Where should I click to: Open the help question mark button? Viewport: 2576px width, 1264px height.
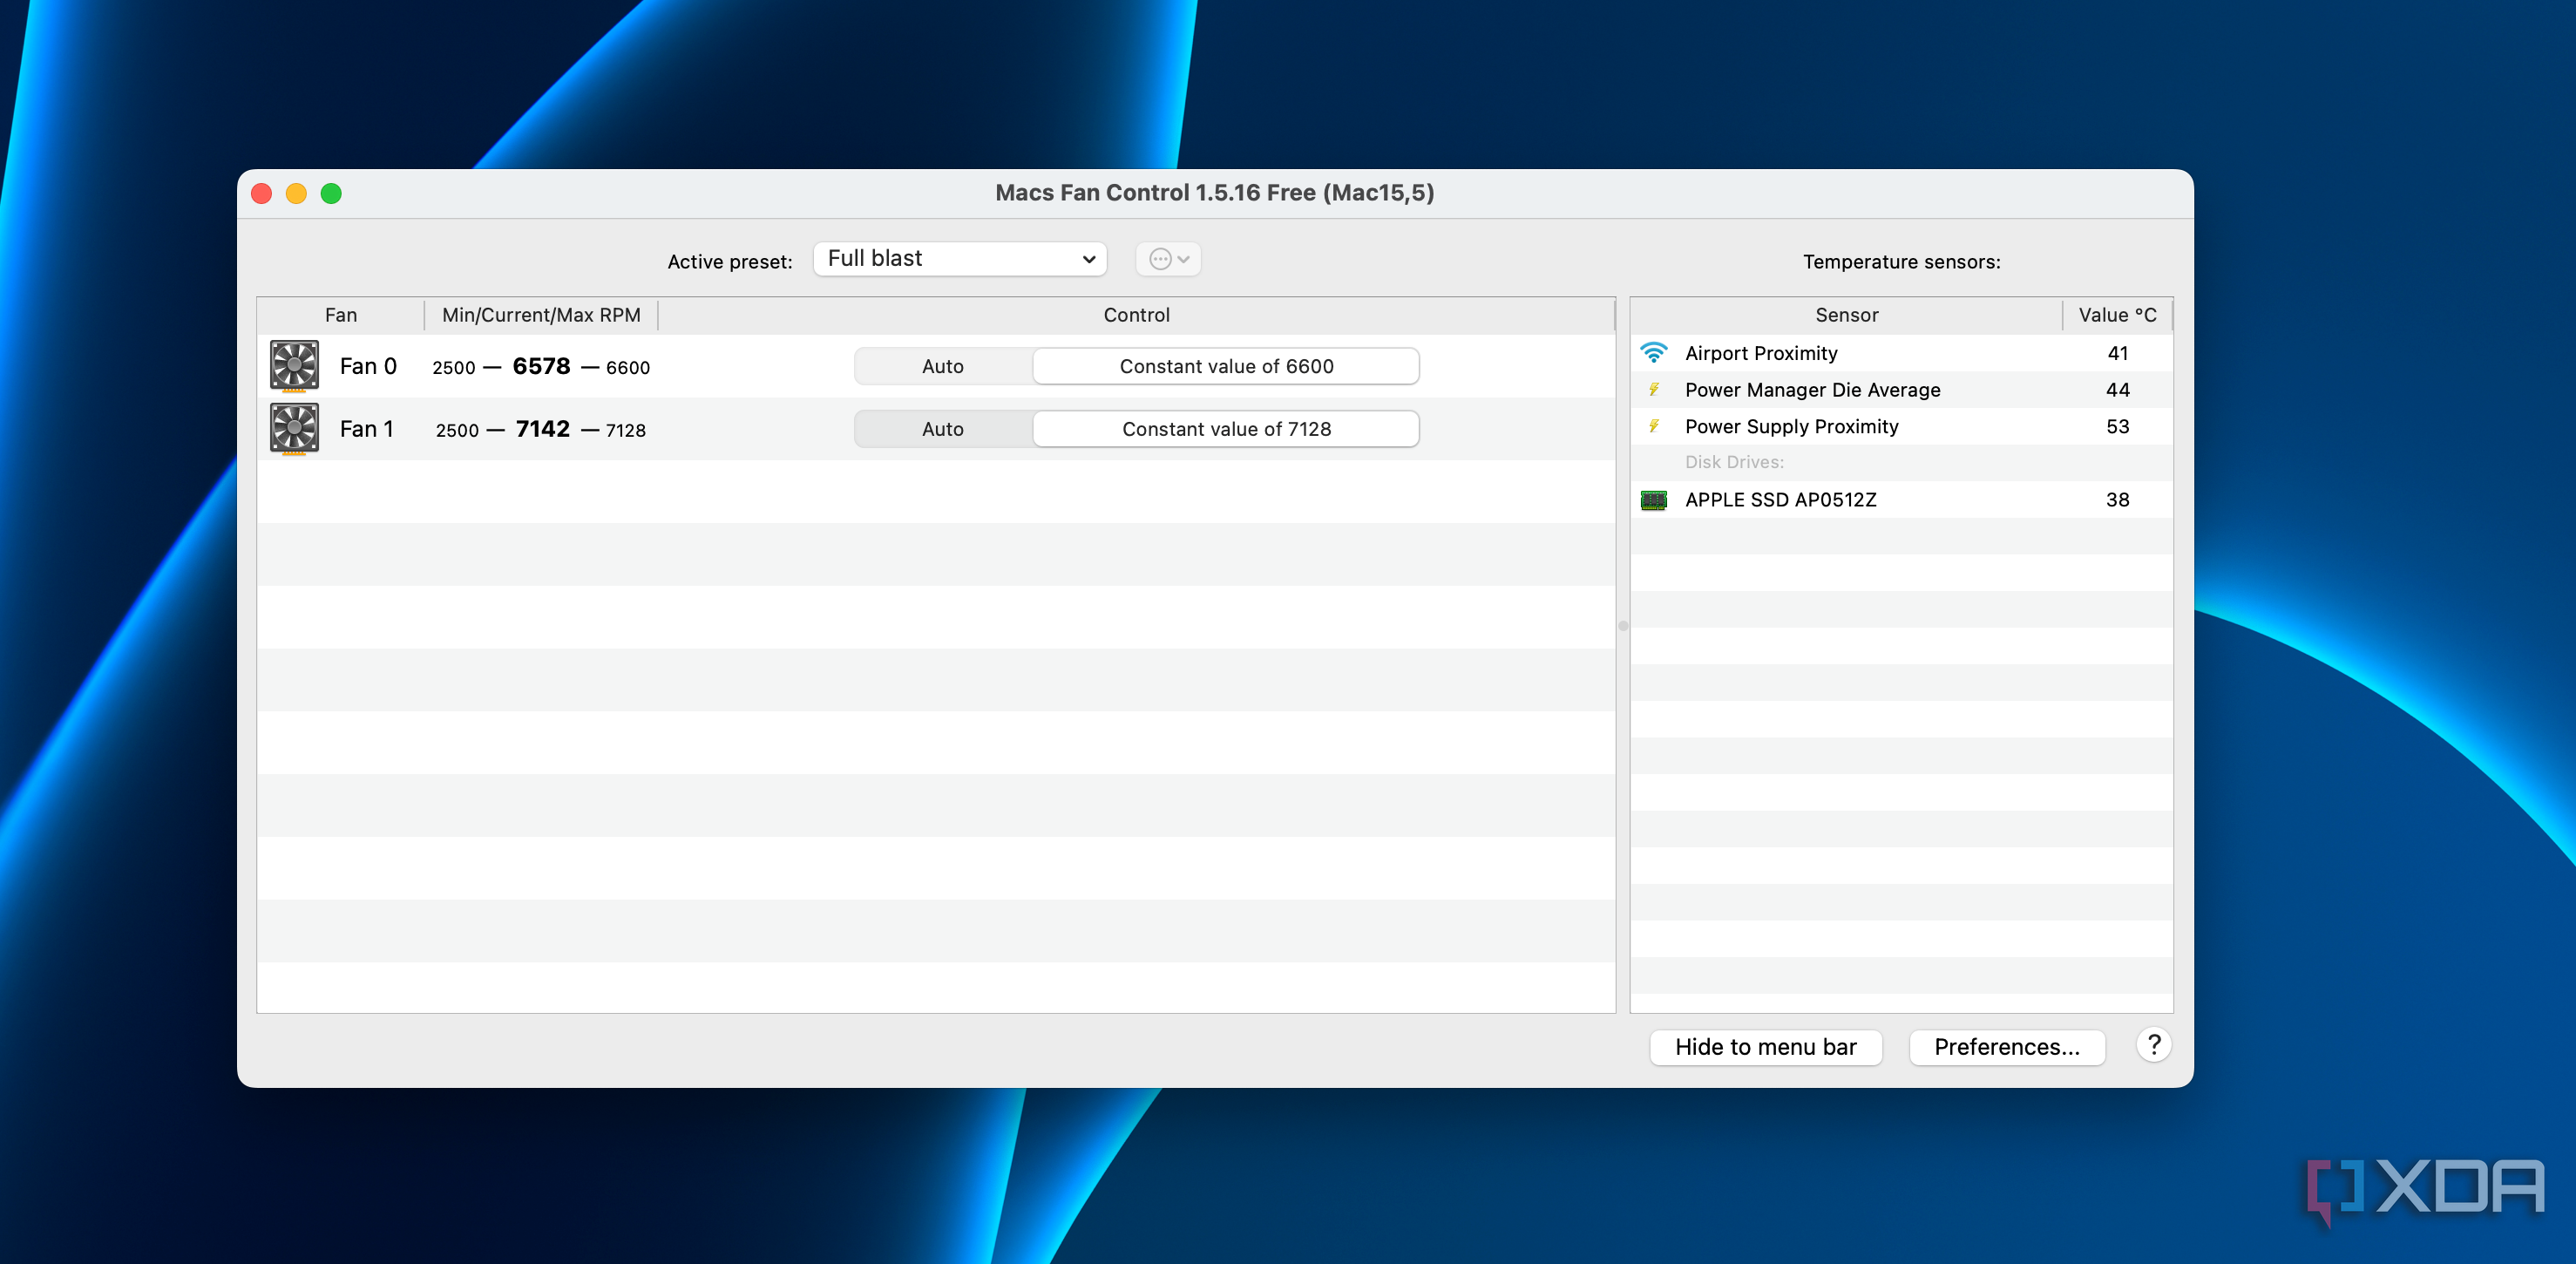pos(2154,1046)
